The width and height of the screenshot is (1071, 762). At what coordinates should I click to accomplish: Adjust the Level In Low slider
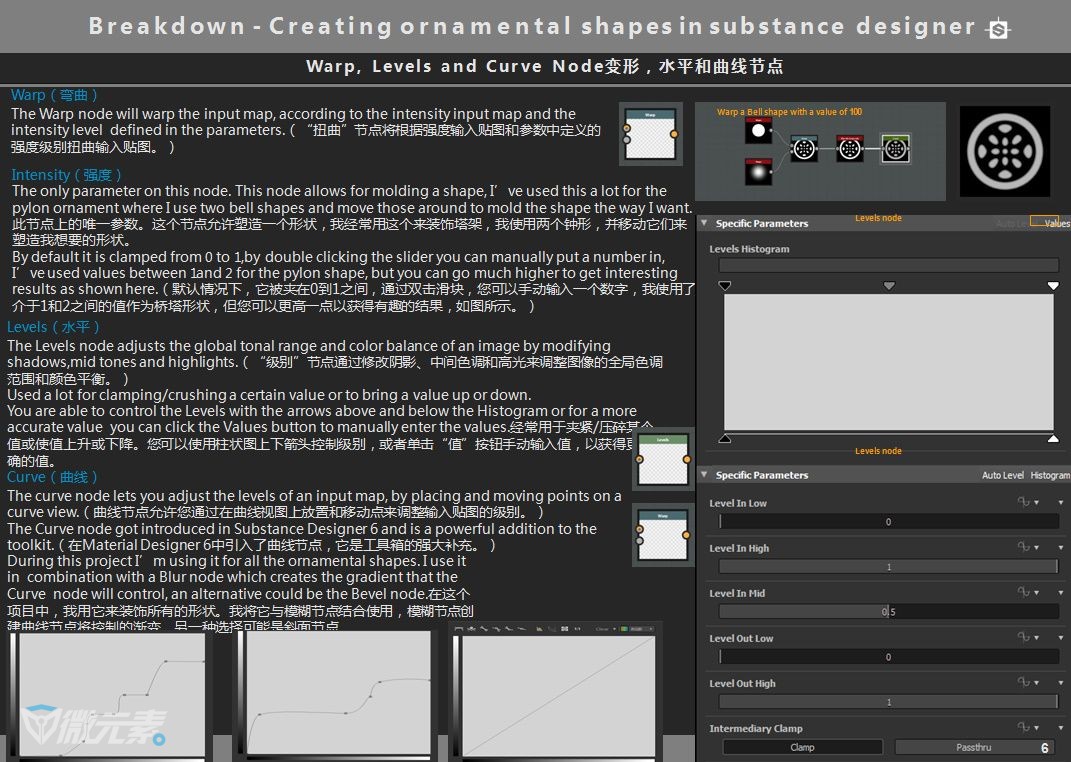pos(889,522)
